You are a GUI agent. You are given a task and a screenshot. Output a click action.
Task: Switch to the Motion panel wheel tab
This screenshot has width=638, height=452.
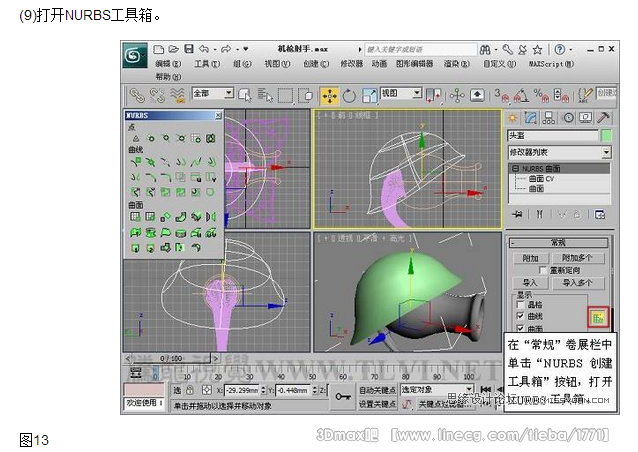[568, 118]
